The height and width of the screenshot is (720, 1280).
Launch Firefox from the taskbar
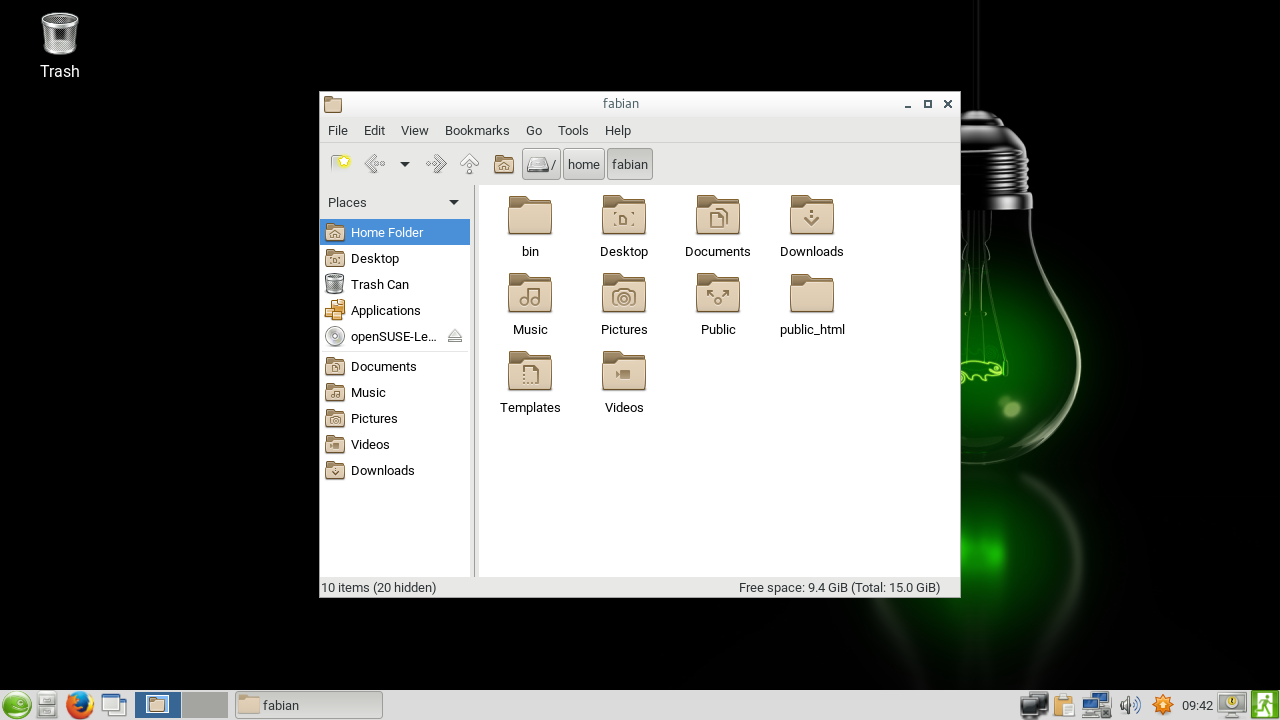click(x=80, y=705)
